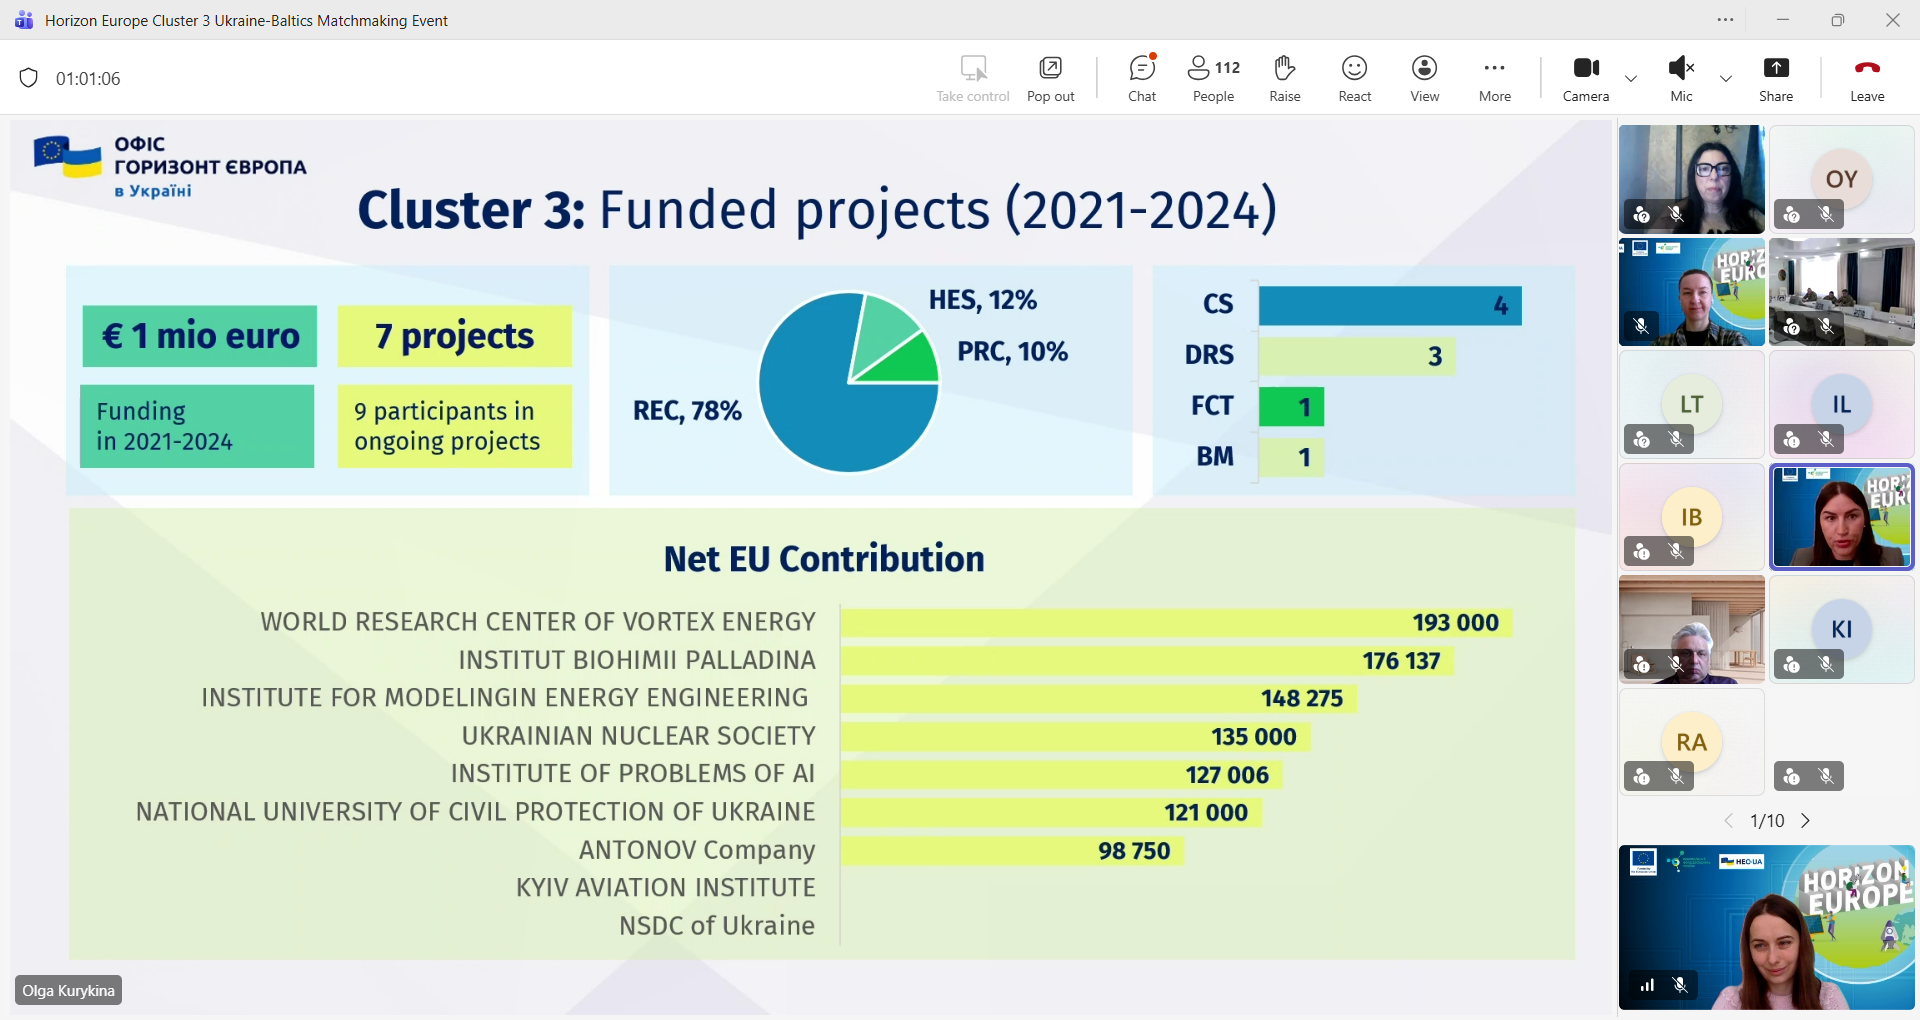Click the shield security icon beside timer
The width and height of the screenshot is (1920, 1020).
point(29,78)
